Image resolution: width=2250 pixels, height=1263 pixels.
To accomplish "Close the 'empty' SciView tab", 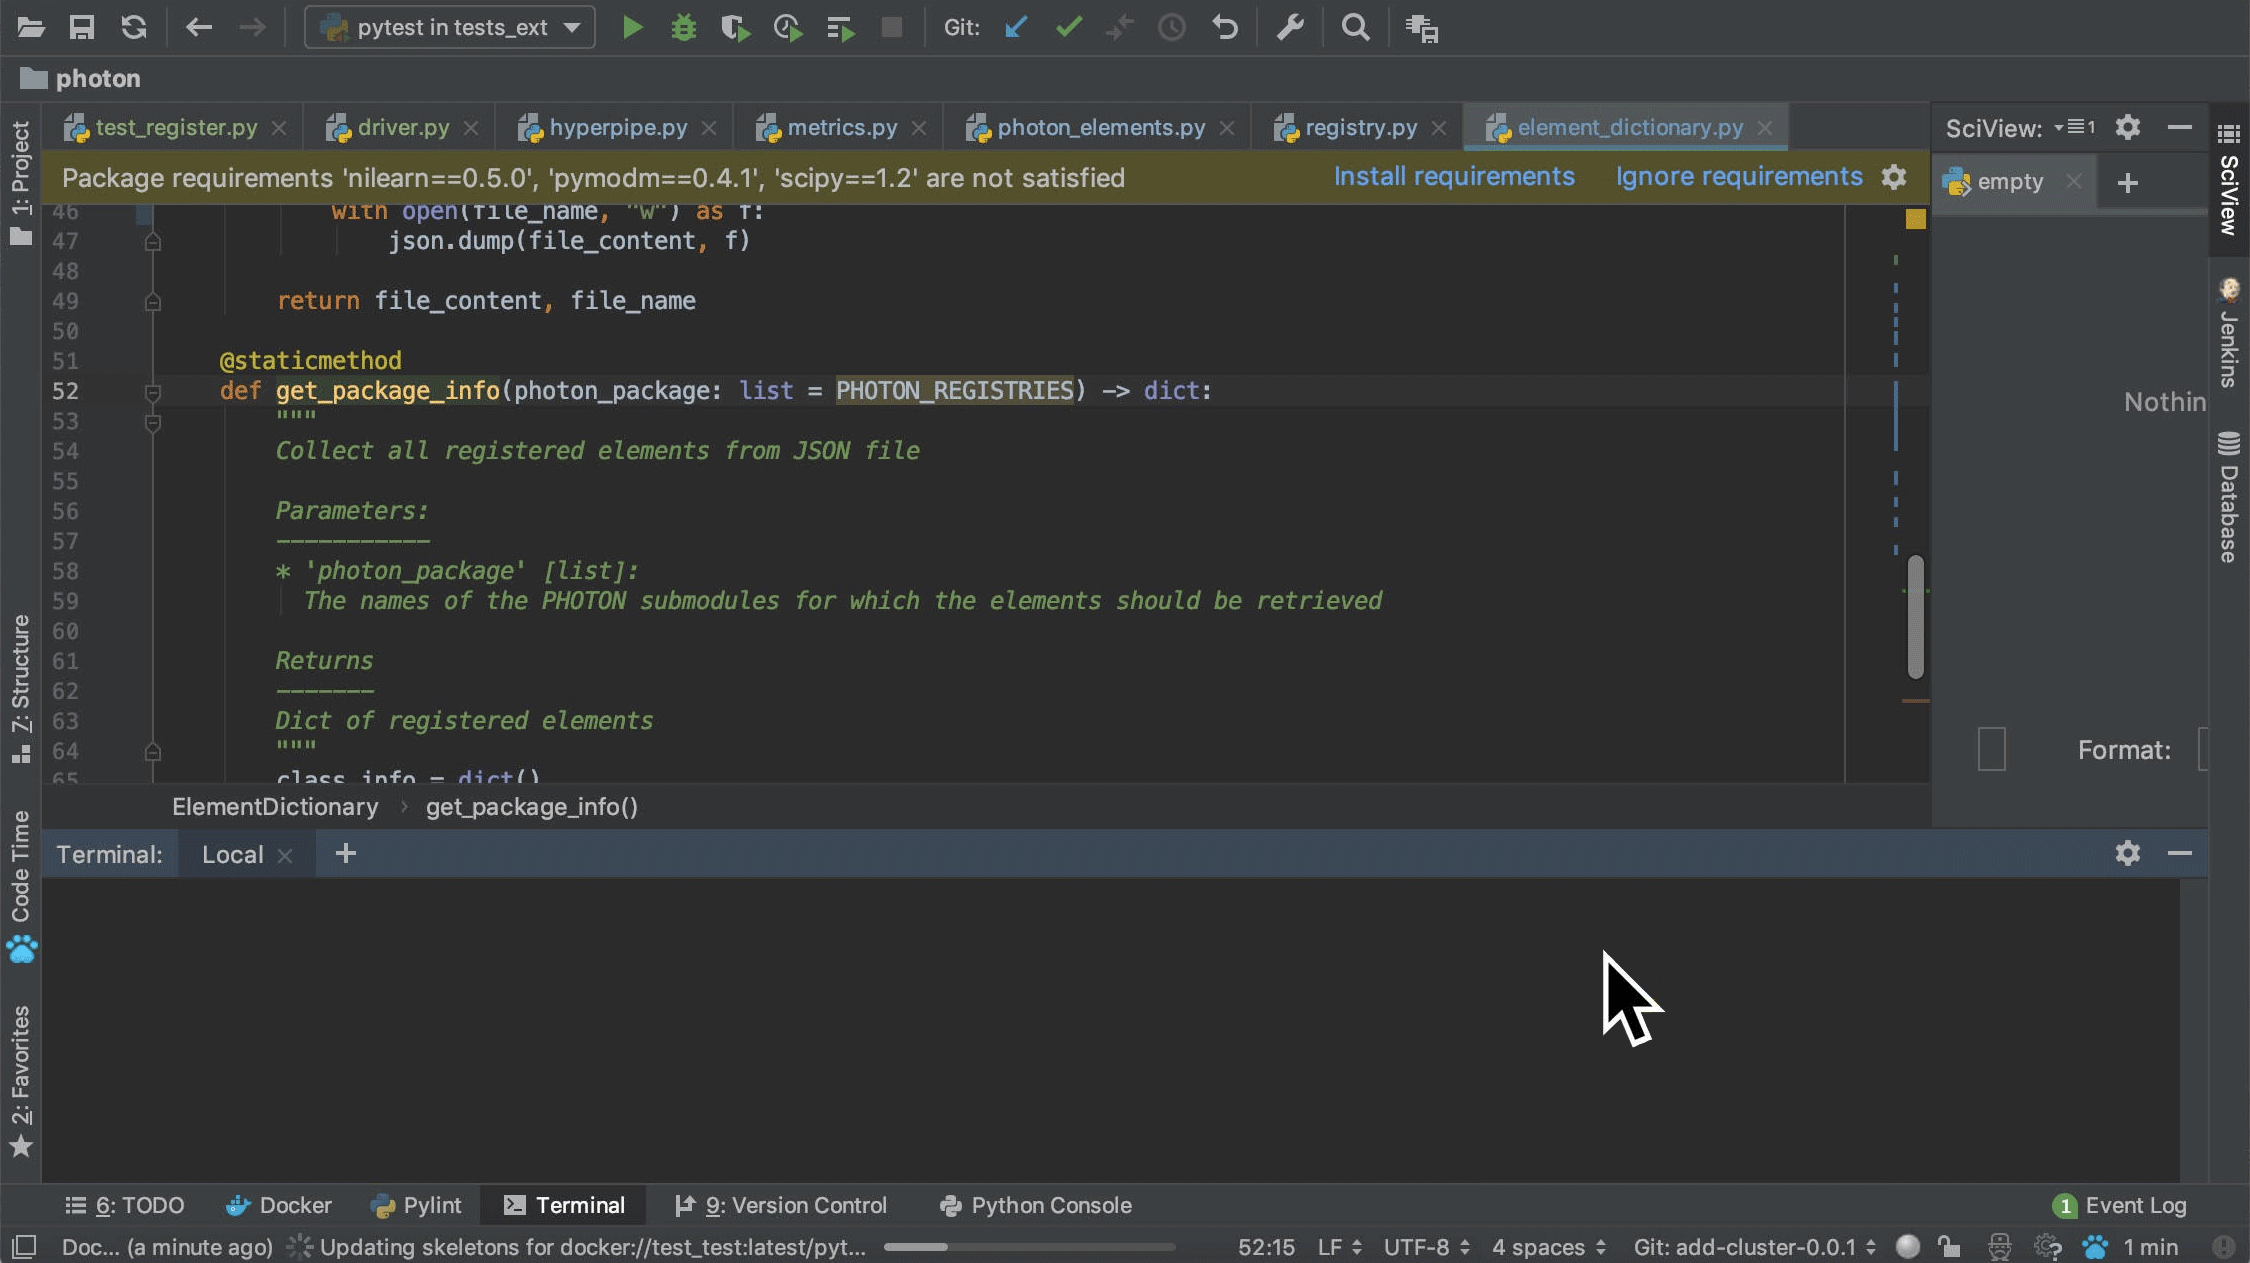I will [x=2074, y=181].
